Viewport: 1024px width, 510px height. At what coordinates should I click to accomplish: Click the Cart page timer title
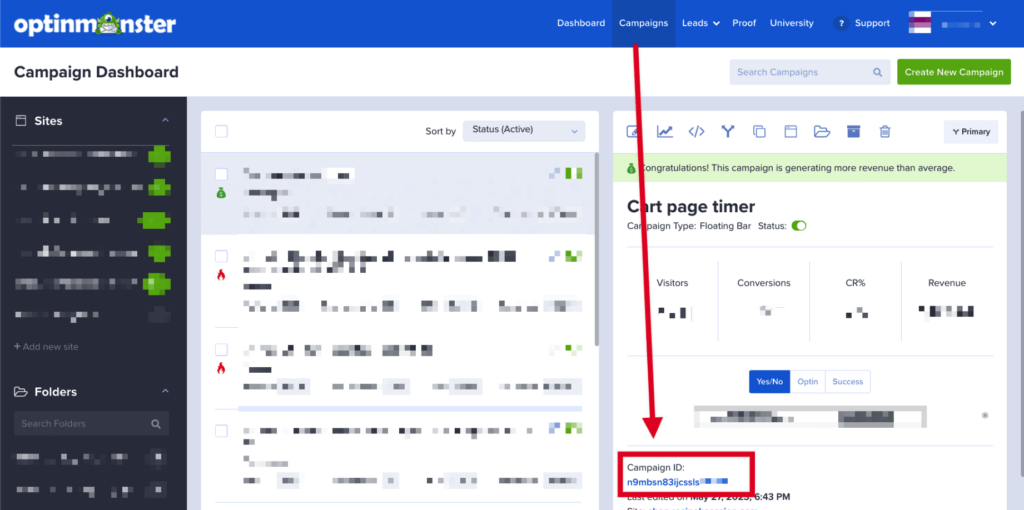coord(691,206)
